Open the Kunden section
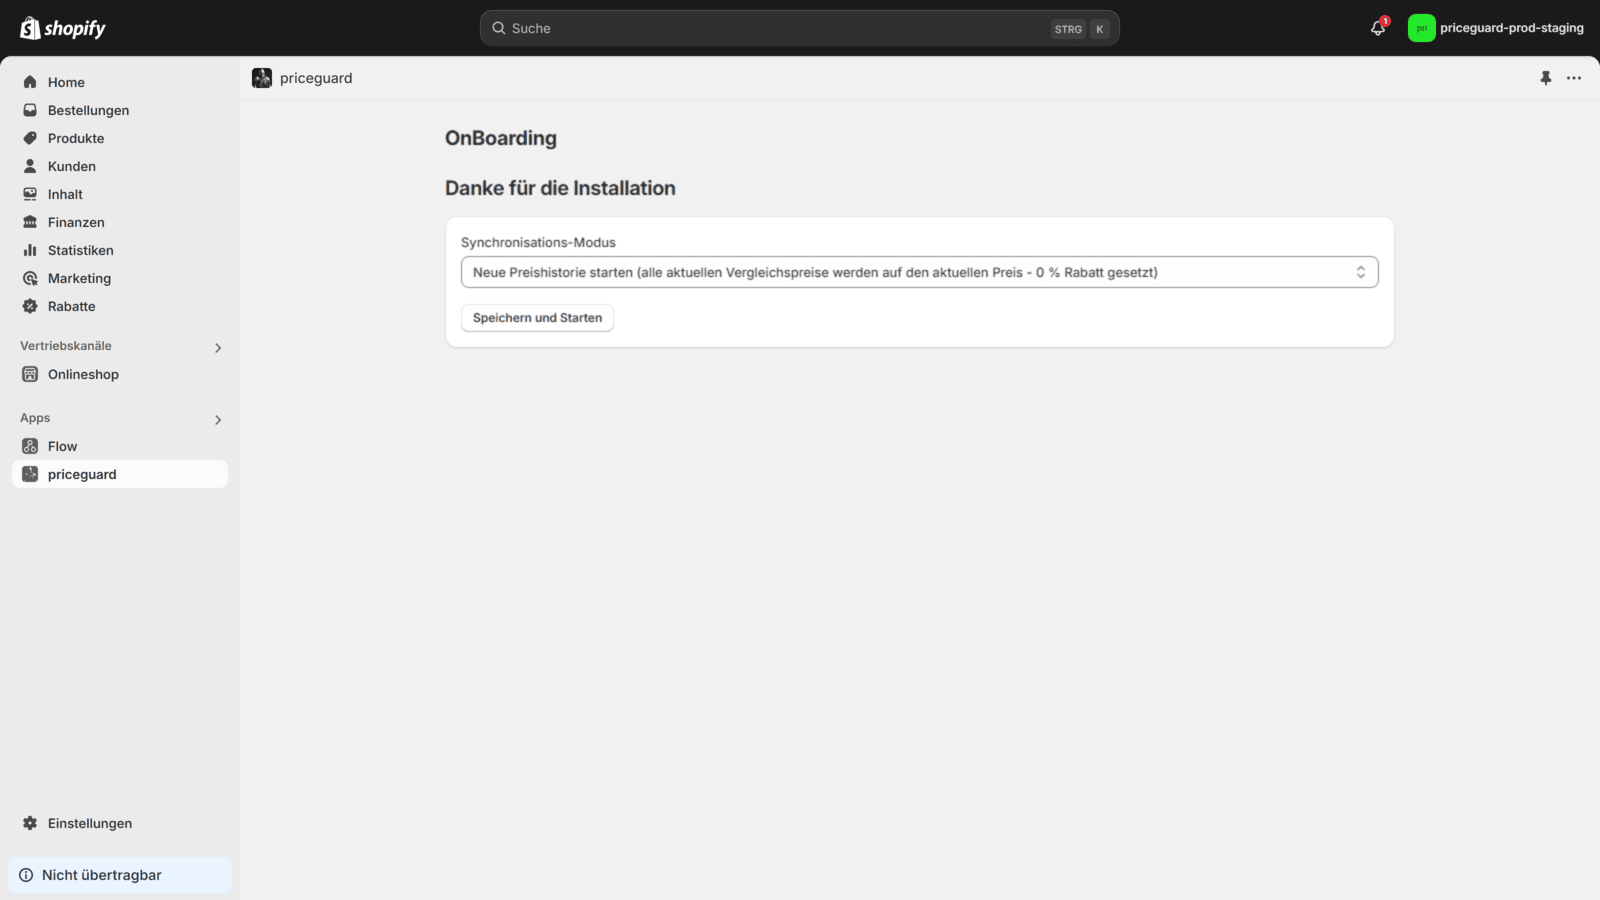Screen dimensions: 1600x900 [x=71, y=166]
